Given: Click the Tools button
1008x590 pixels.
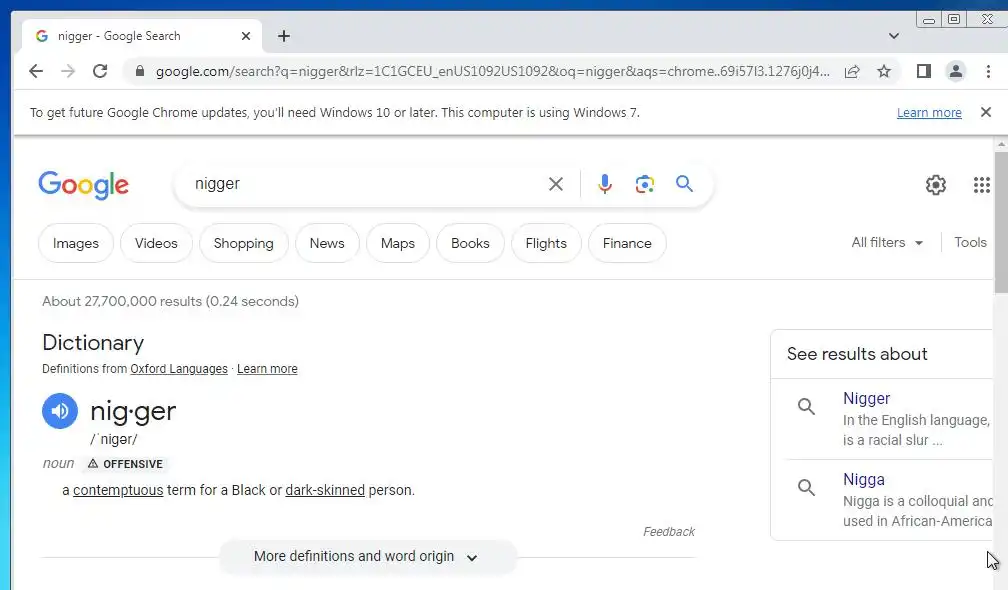Looking at the screenshot, I should [970, 243].
